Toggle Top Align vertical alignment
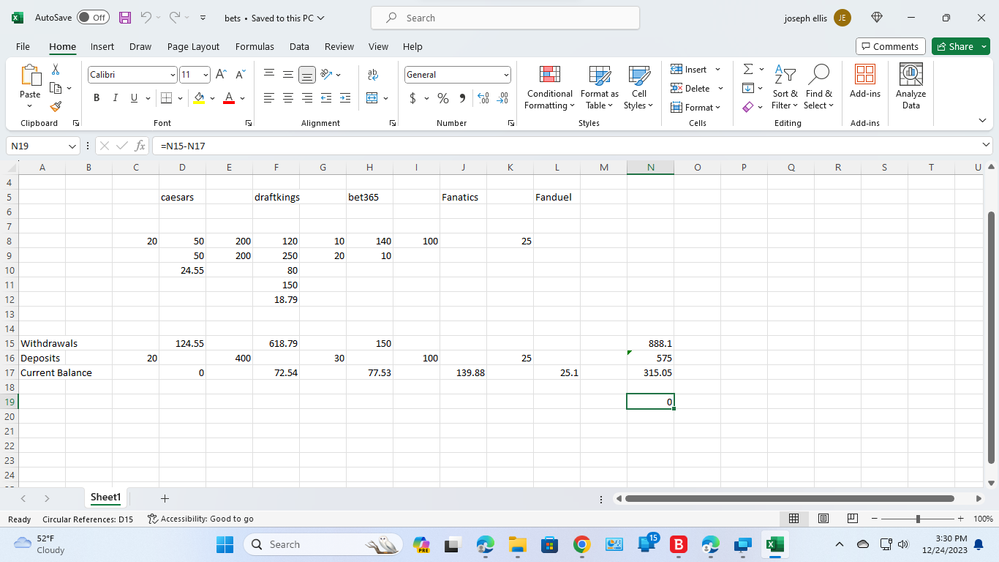 (x=269, y=75)
